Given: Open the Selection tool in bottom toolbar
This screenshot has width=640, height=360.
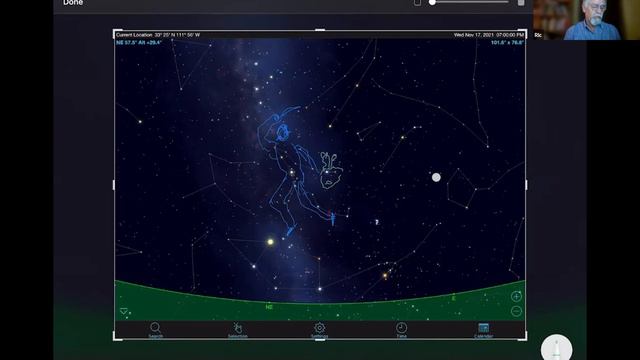Looking at the screenshot, I should pyautogui.click(x=238, y=330).
